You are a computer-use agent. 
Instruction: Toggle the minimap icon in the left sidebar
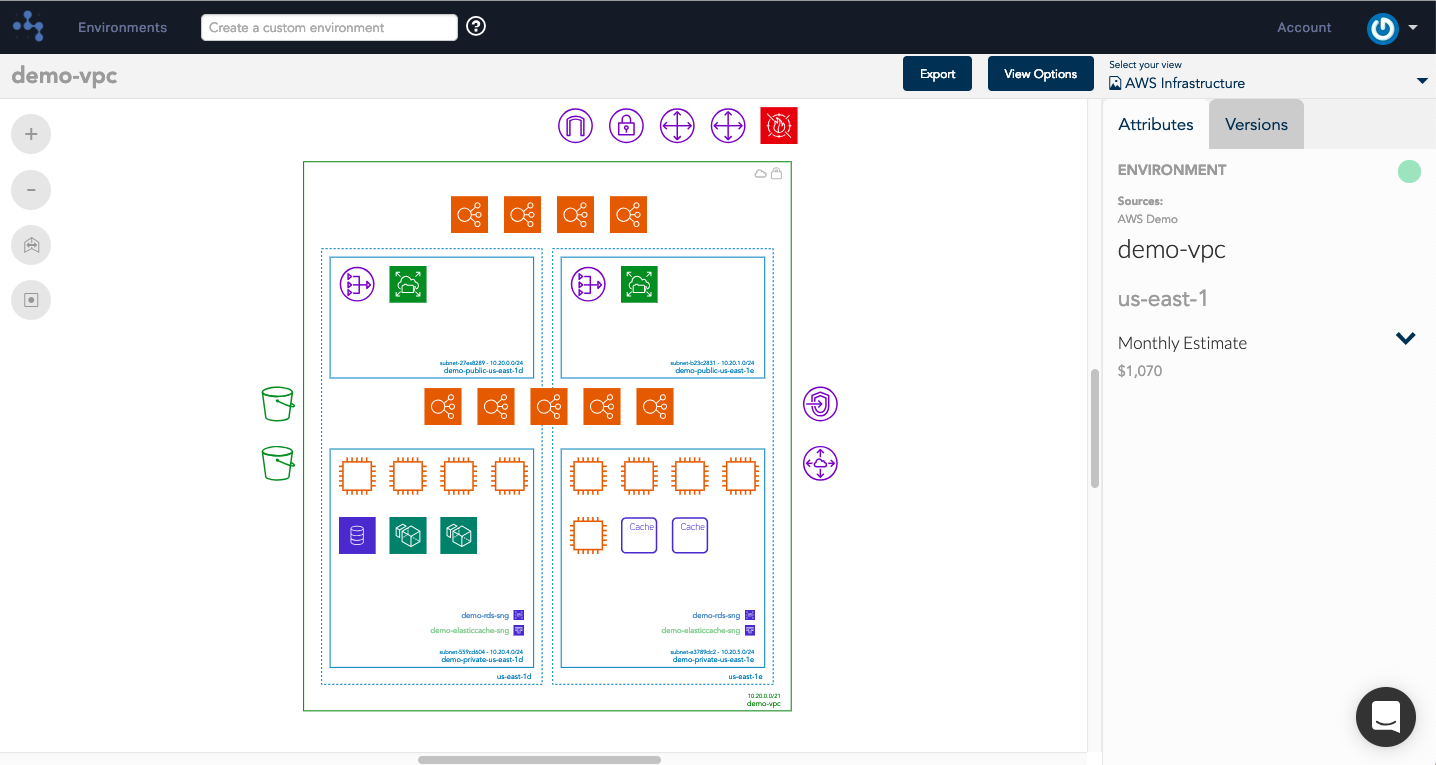(x=31, y=299)
